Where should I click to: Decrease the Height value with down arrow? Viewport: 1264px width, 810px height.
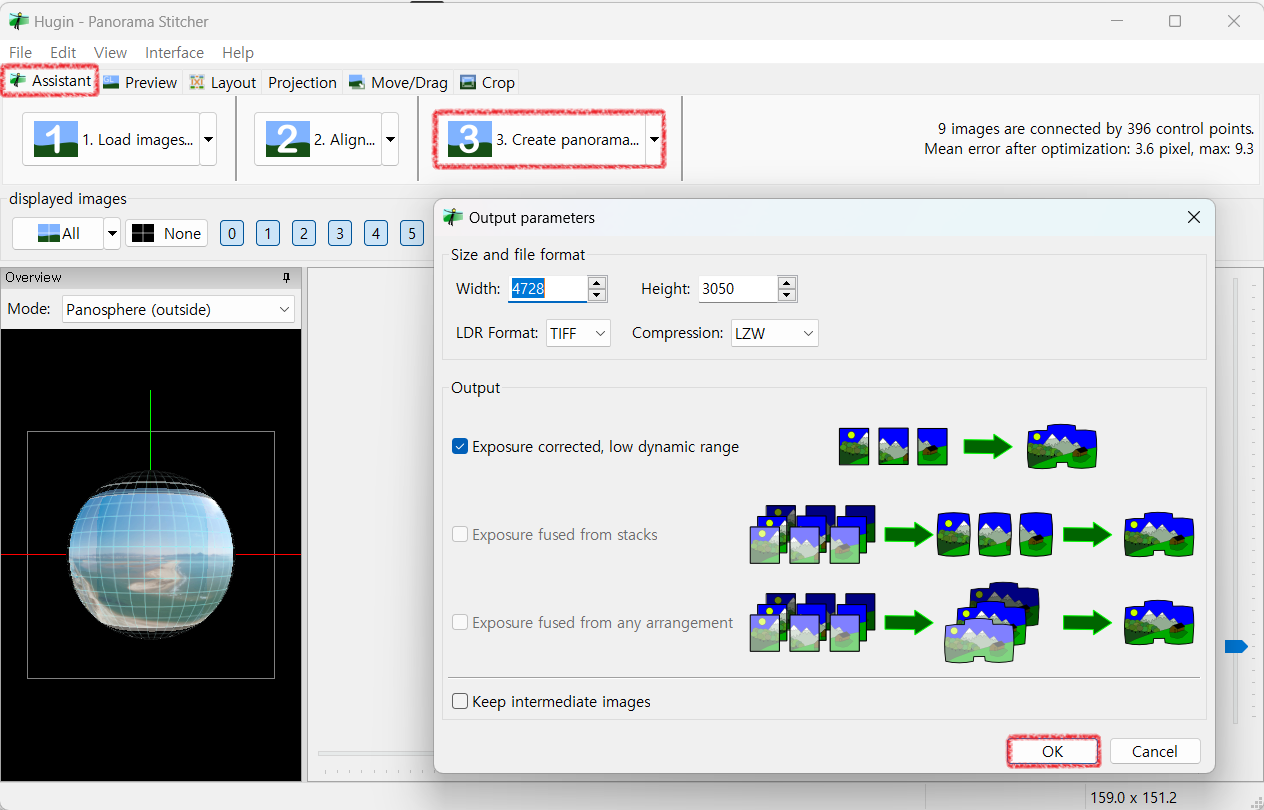click(x=787, y=295)
